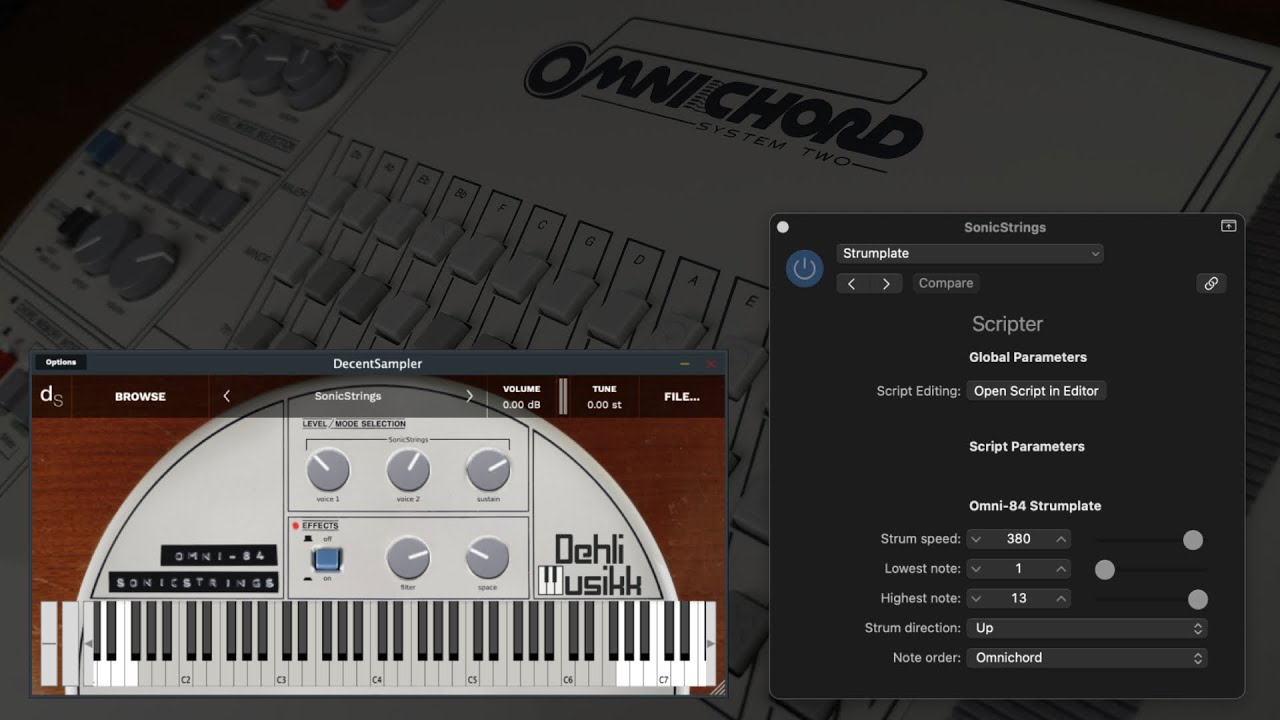
Task: Select next DecentSampler preset arrow
Action: (x=469, y=396)
